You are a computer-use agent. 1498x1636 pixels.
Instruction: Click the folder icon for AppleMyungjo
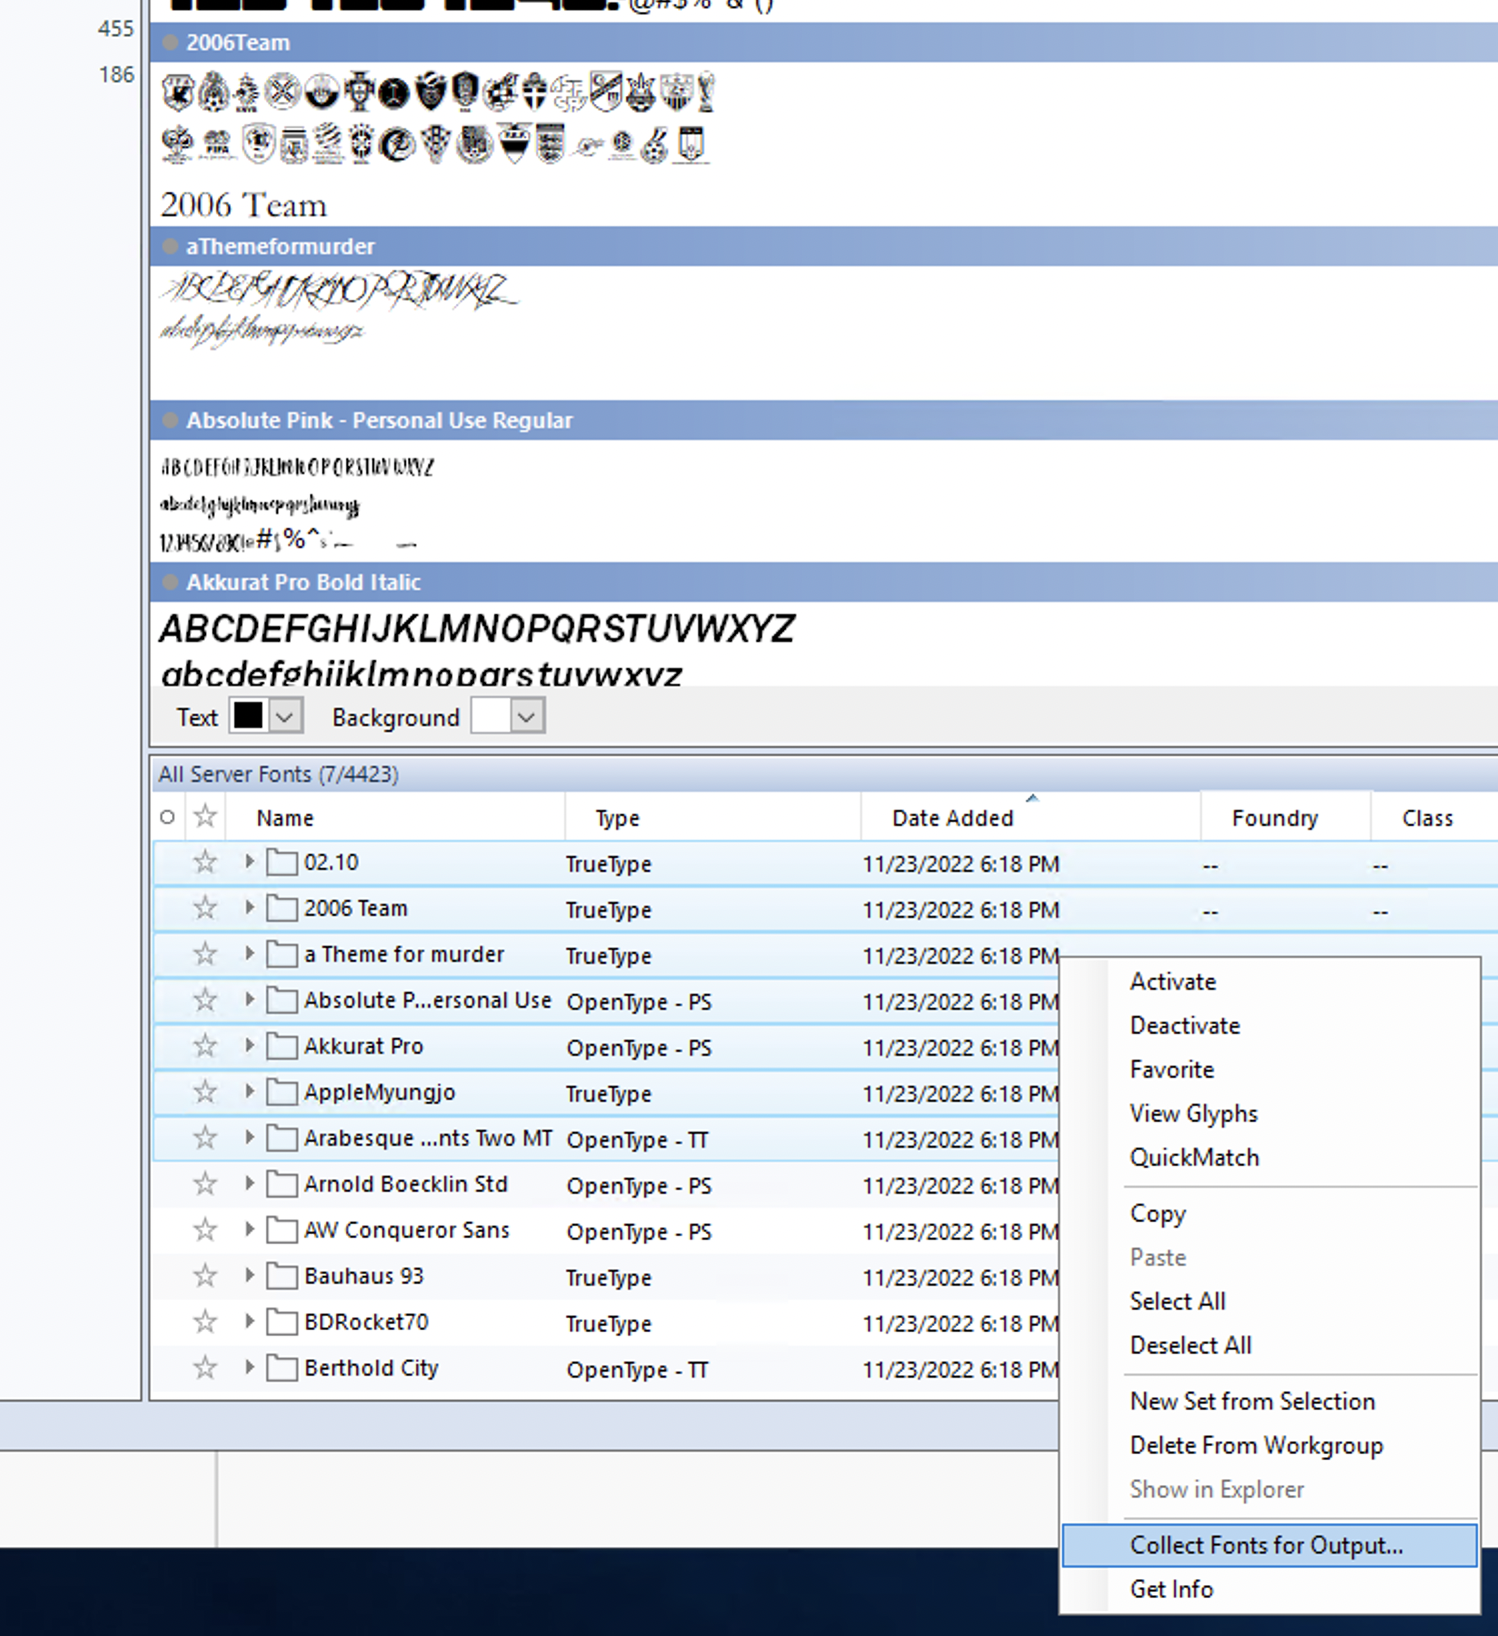point(282,1092)
